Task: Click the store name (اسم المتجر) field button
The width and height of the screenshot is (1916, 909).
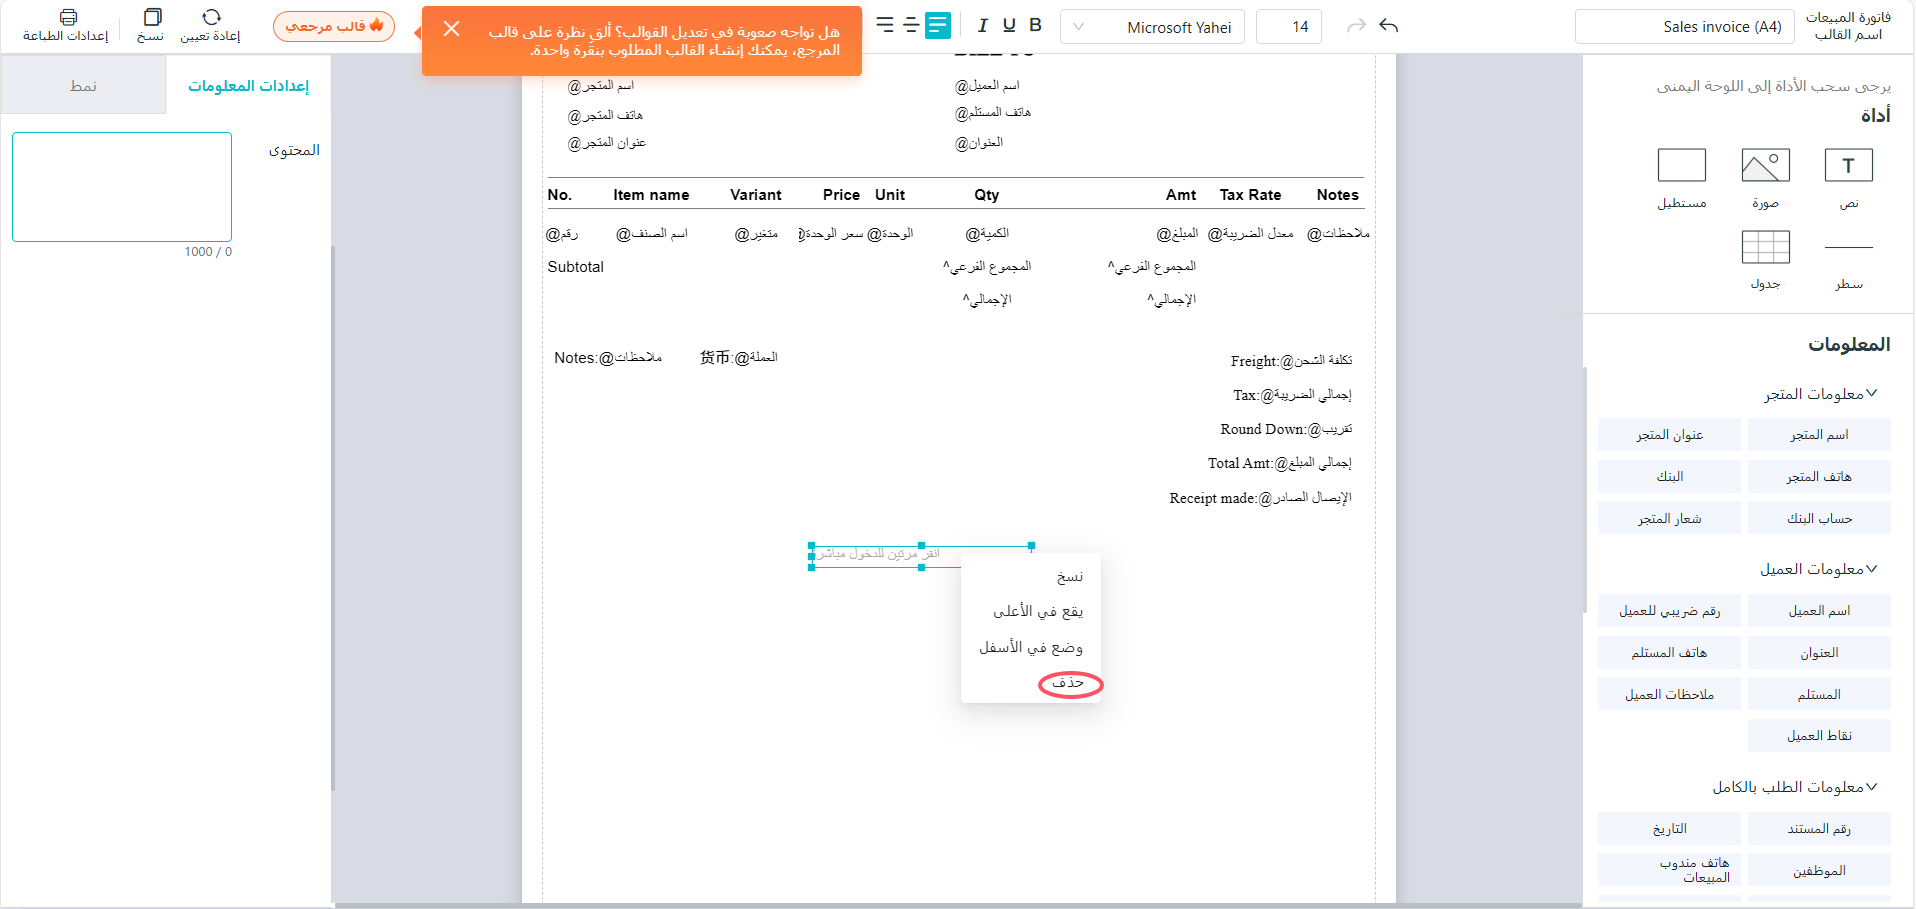Action: tap(1818, 435)
